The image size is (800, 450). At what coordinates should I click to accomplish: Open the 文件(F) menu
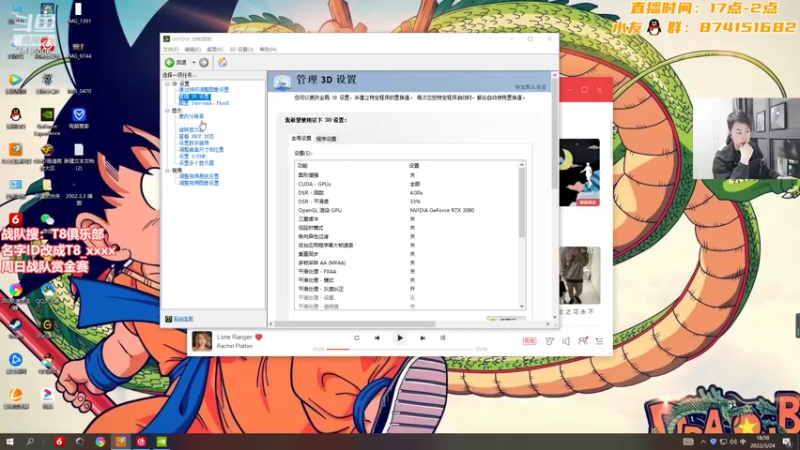pyautogui.click(x=170, y=49)
